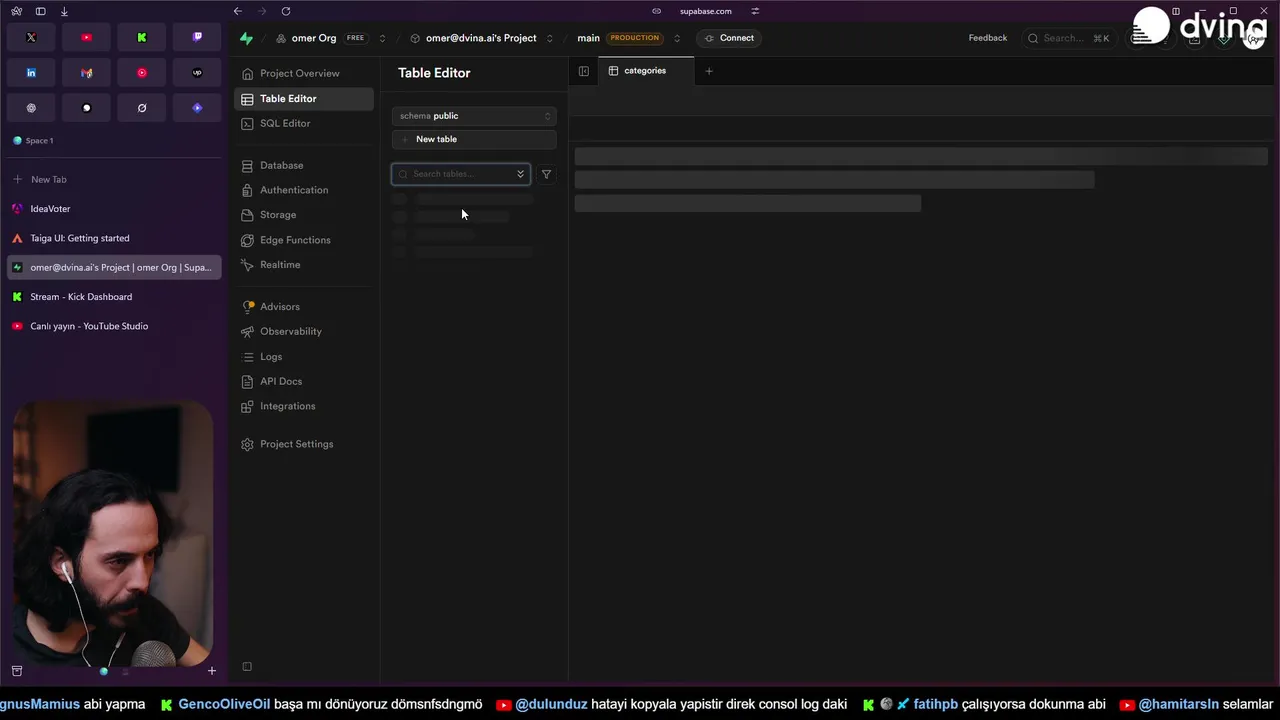Open the main branch switcher chevrons
Screen dimensions: 1280x720
point(677,38)
